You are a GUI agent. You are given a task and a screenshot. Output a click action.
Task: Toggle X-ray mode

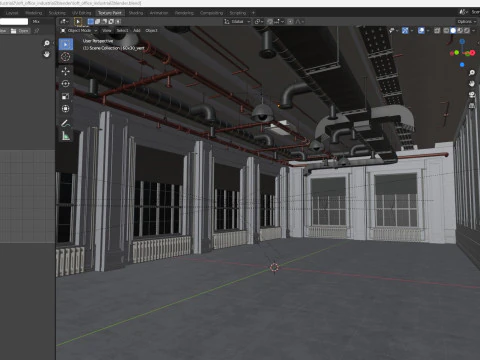[x=437, y=31]
